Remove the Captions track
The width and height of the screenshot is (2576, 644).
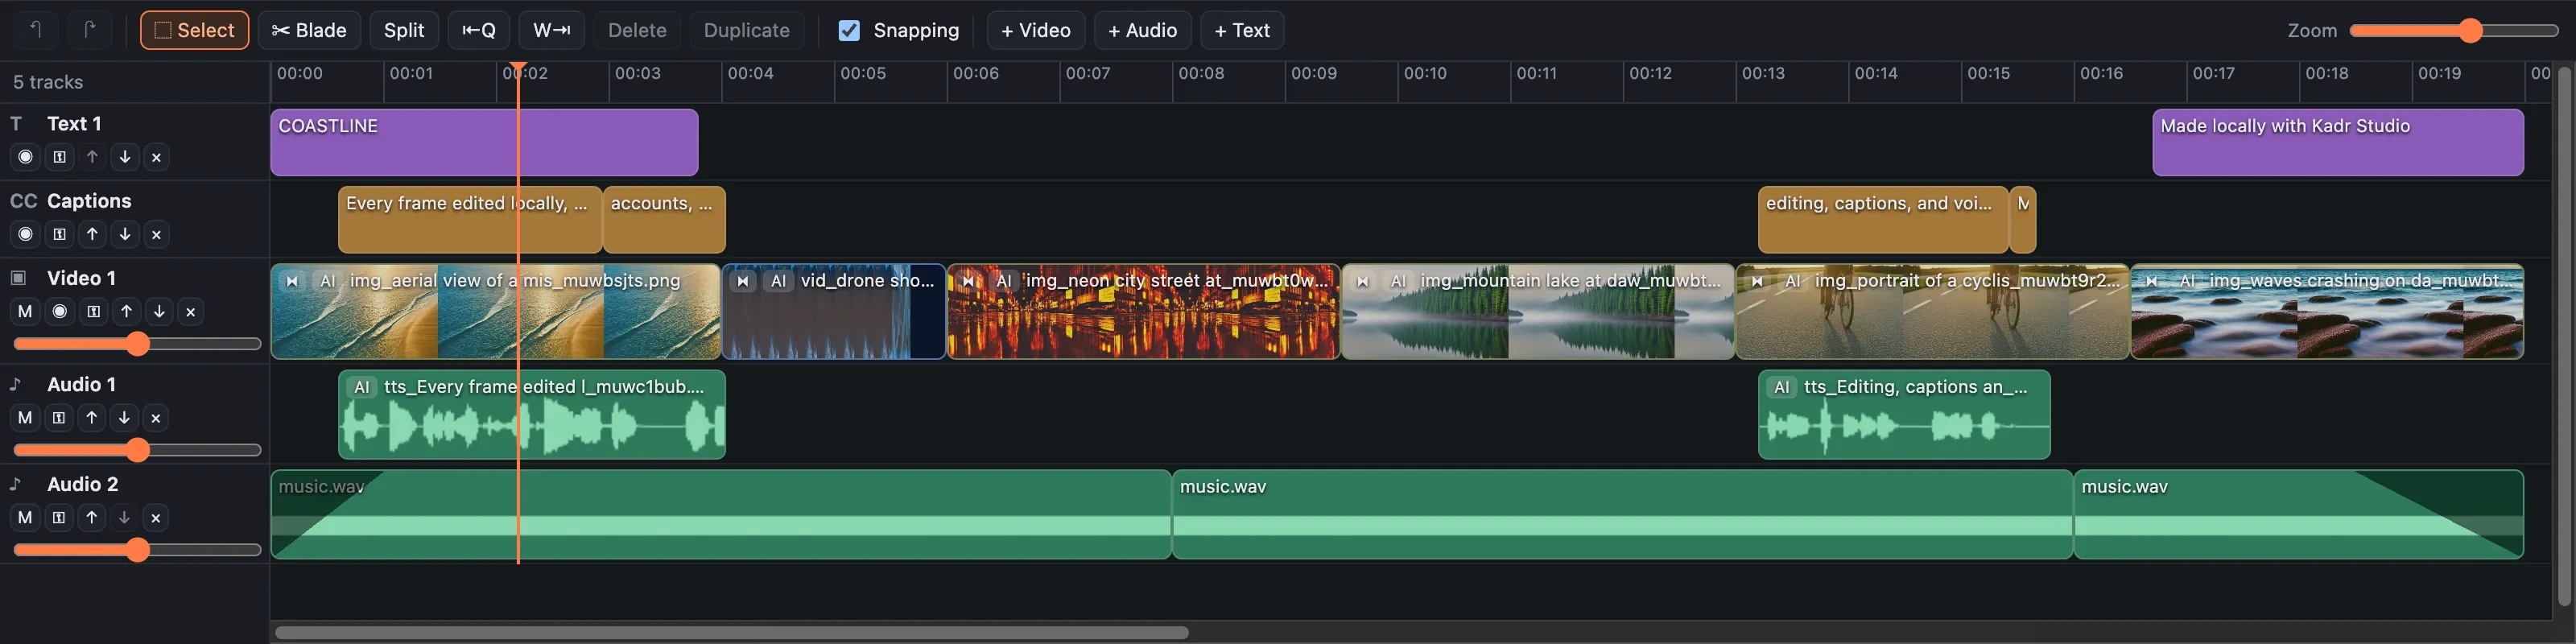[x=156, y=234]
